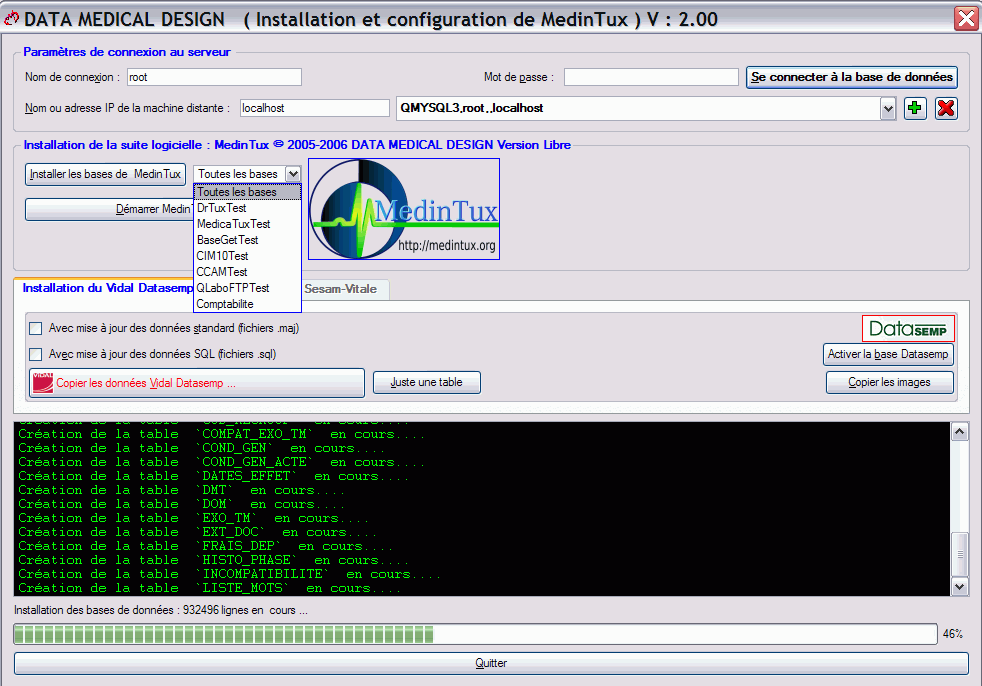
Task: Click the Démarrer MedinTux button
Action: click(110, 209)
